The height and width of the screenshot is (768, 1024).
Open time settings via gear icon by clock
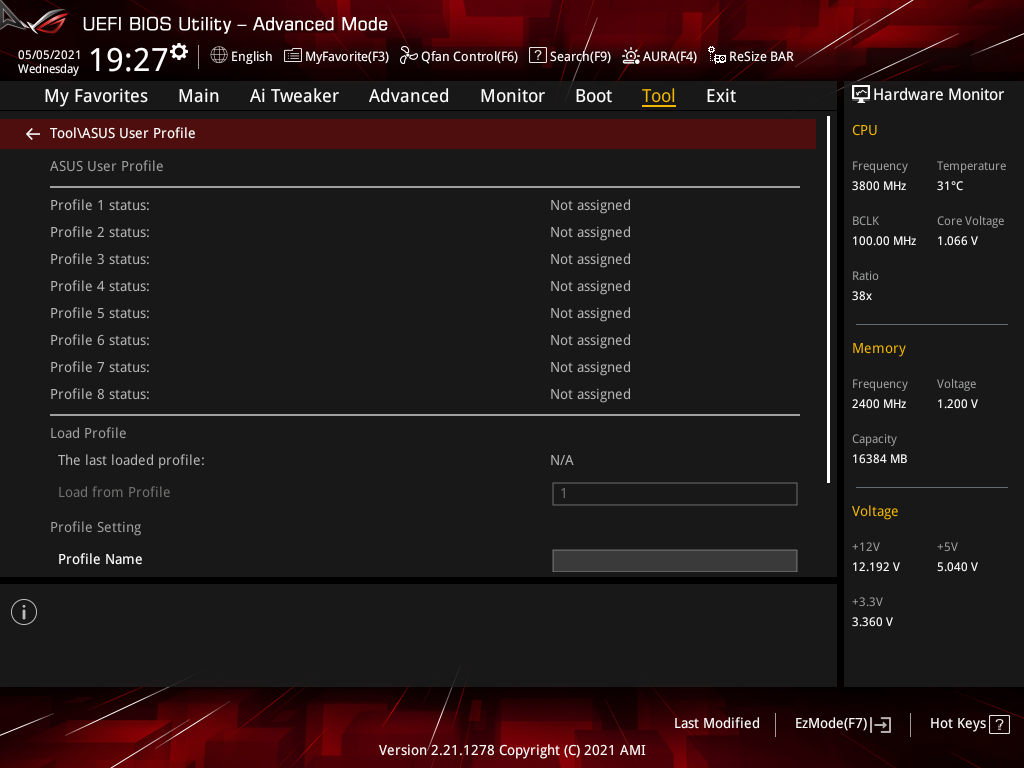coord(179,52)
